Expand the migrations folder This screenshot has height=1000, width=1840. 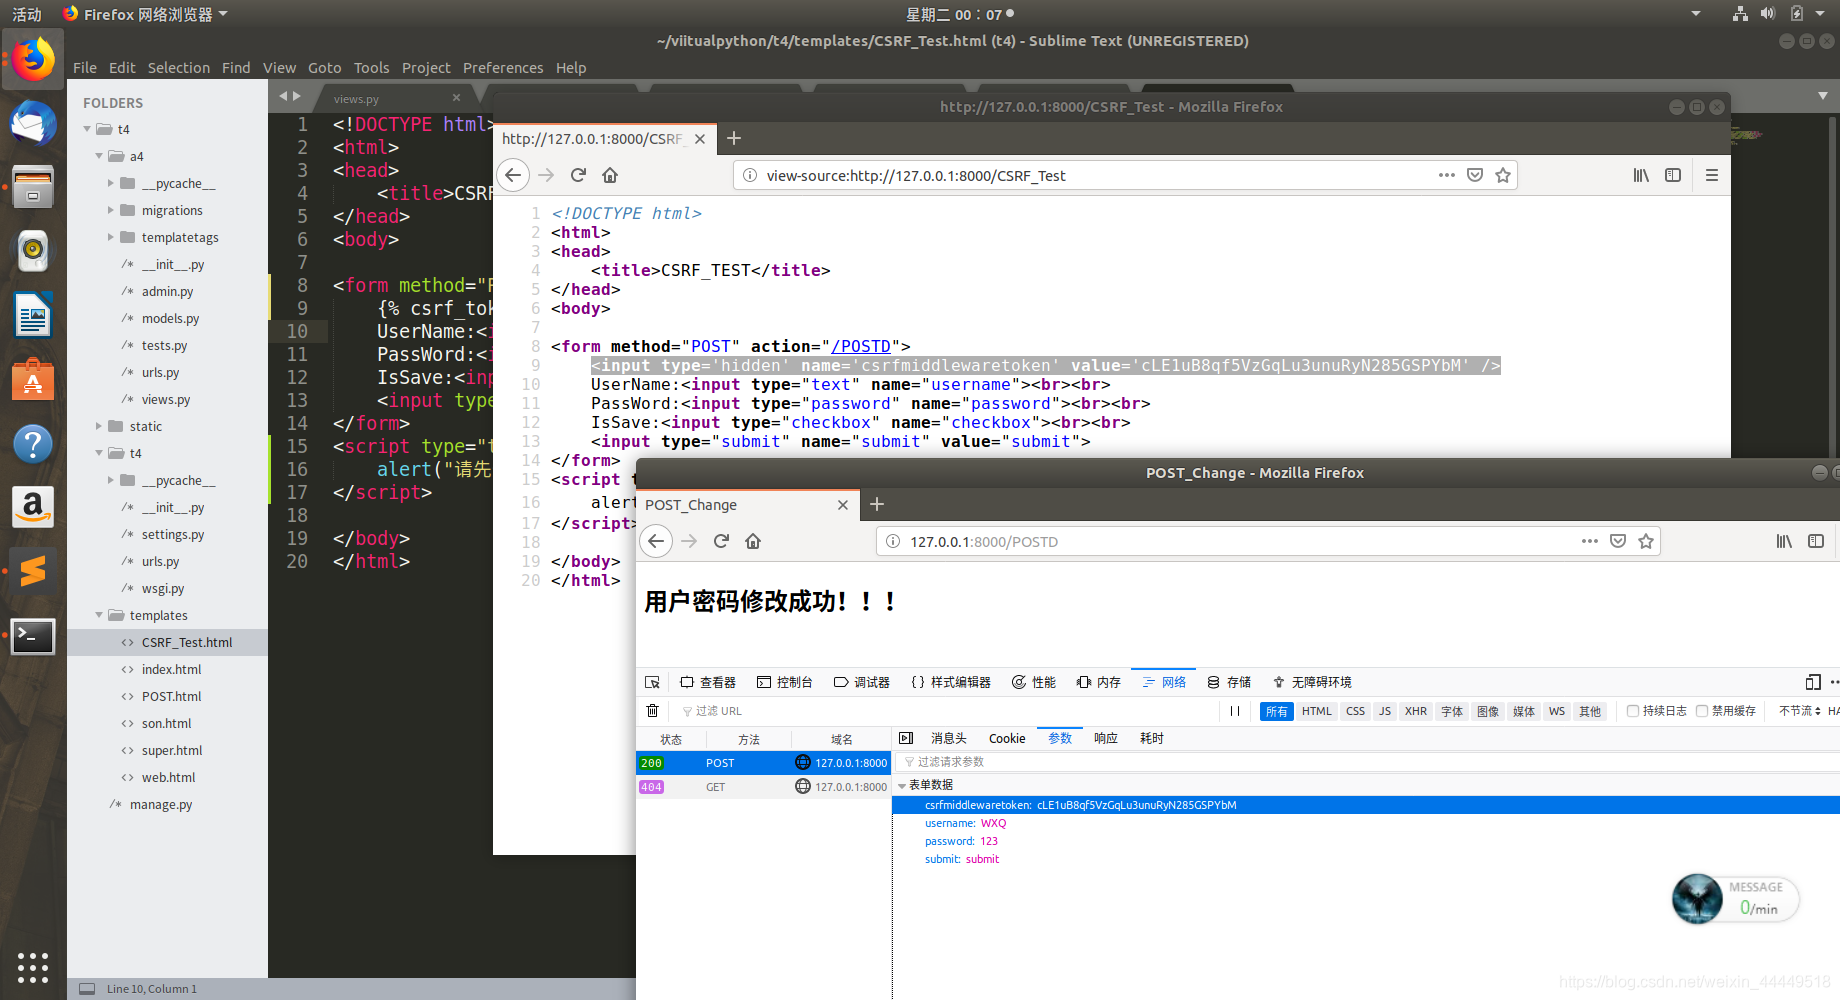pos(111,210)
